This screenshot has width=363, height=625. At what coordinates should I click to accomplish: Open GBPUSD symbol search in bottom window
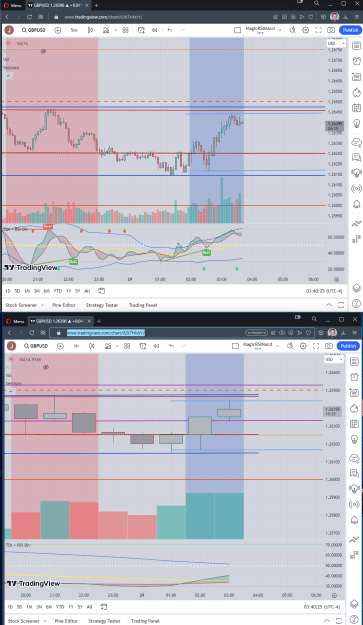click(x=35, y=346)
